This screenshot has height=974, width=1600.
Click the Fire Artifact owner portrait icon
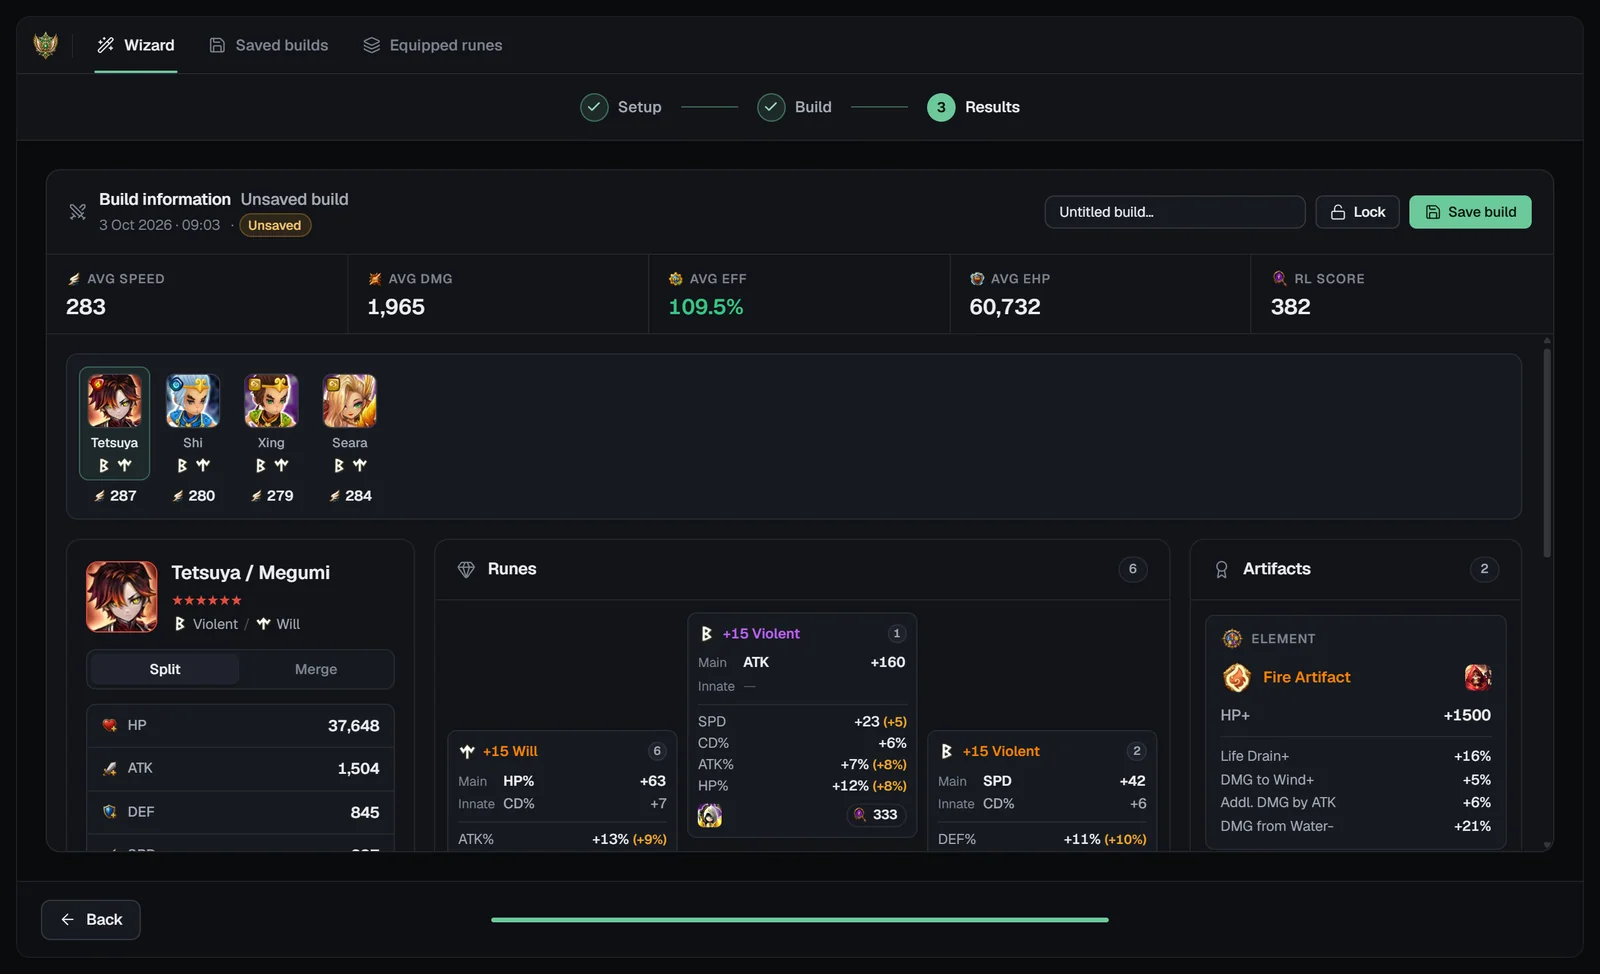[x=1478, y=678]
